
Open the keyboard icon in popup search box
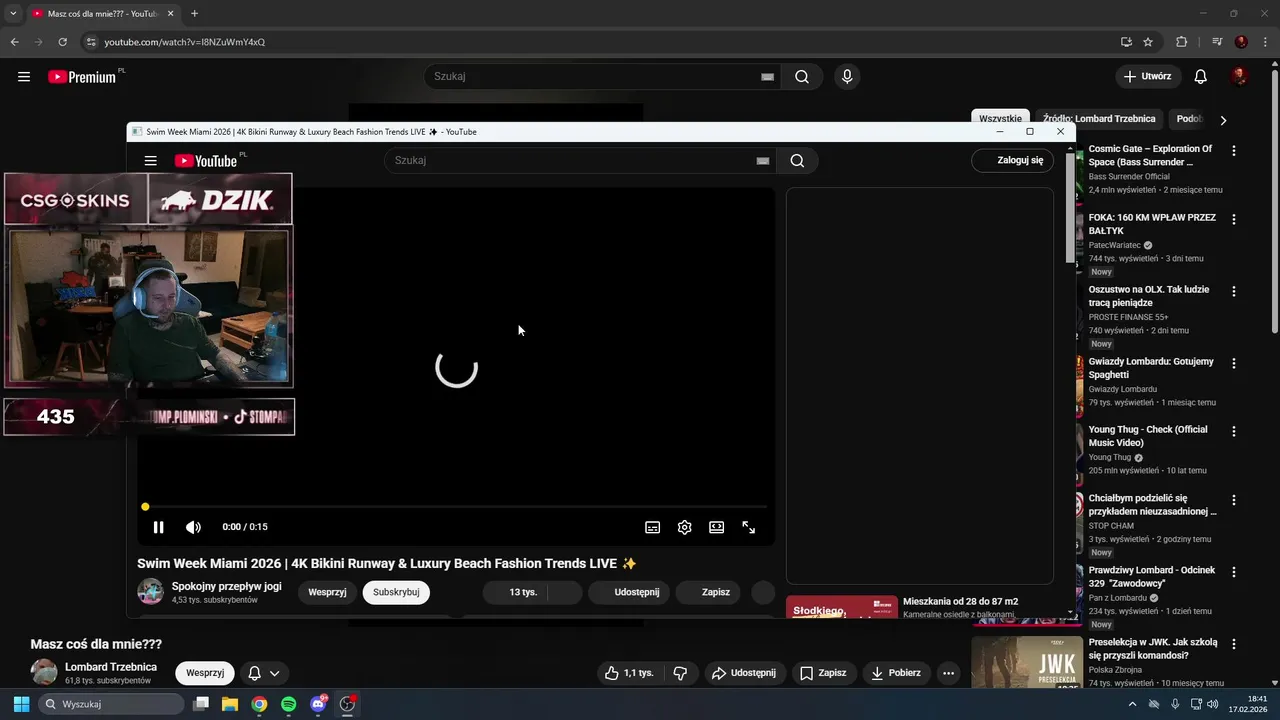tap(763, 161)
